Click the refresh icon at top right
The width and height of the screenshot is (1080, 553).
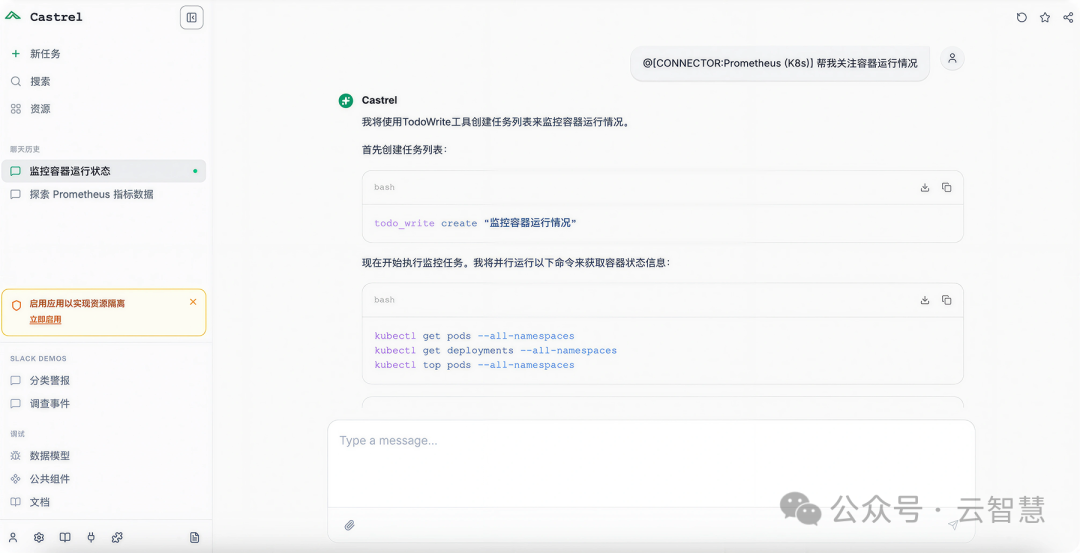point(1022,18)
